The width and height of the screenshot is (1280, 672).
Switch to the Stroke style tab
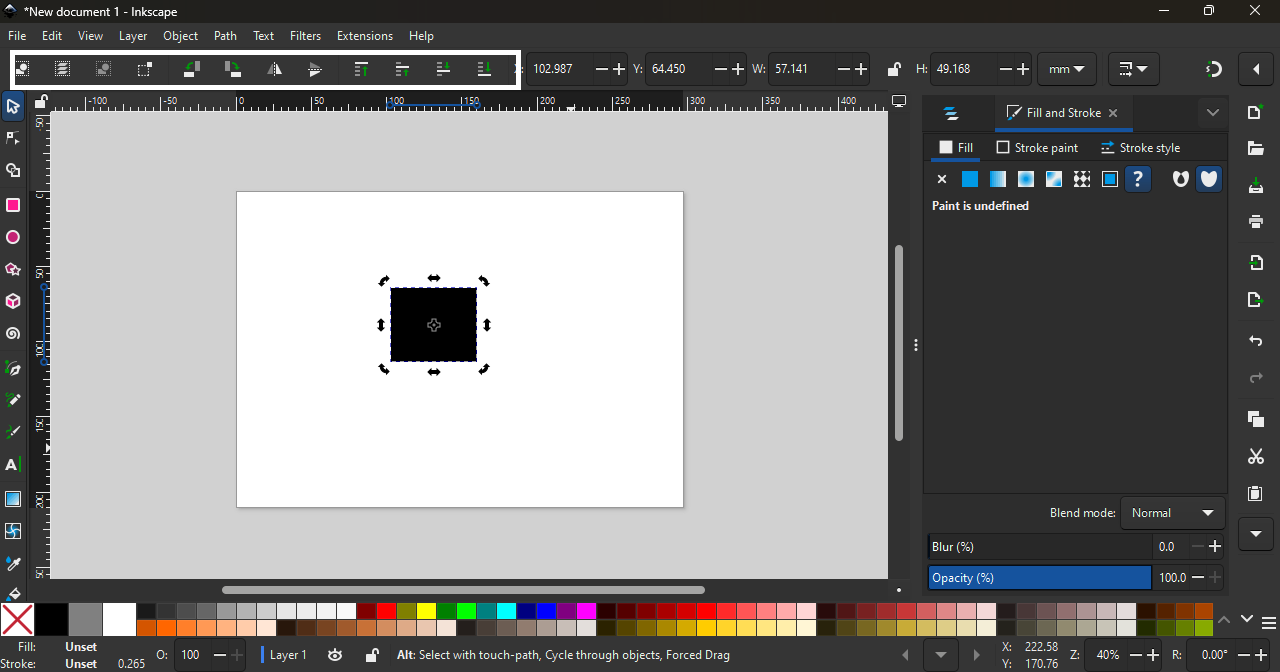tap(1140, 148)
